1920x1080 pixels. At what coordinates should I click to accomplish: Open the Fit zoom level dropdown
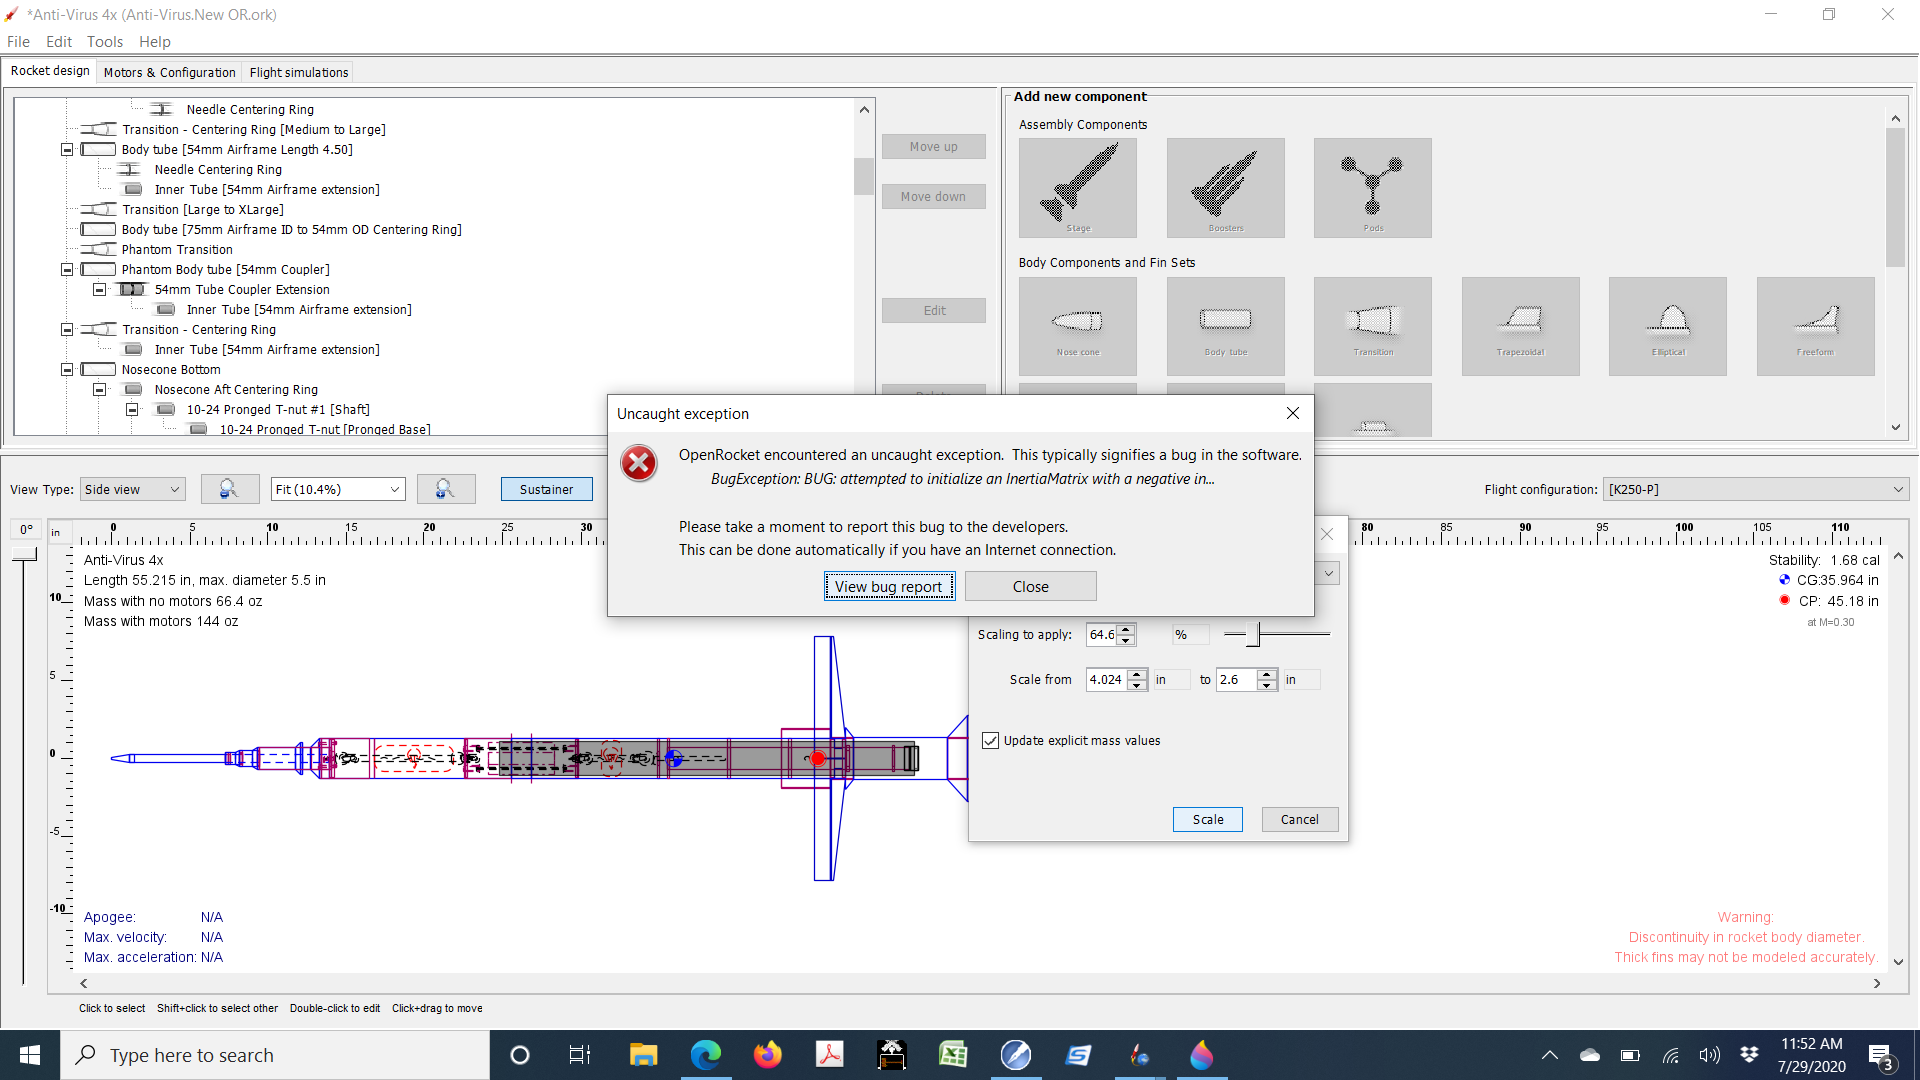pyautogui.click(x=337, y=489)
